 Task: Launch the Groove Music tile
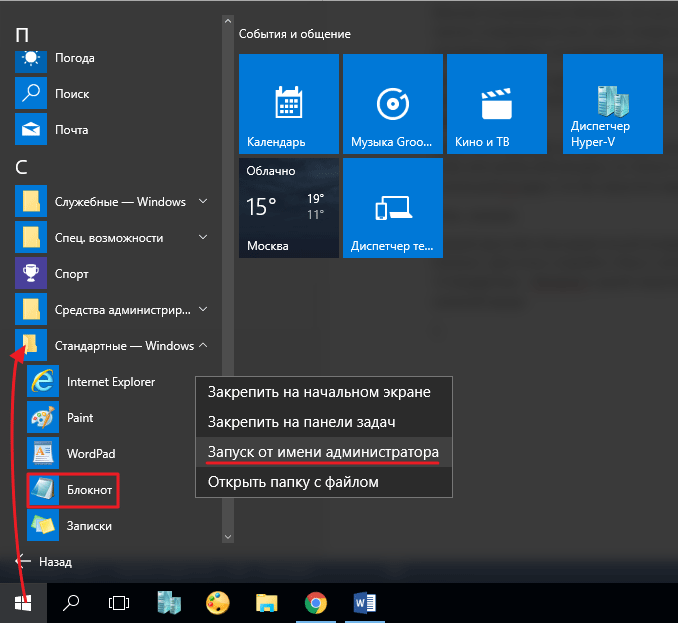[393, 104]
